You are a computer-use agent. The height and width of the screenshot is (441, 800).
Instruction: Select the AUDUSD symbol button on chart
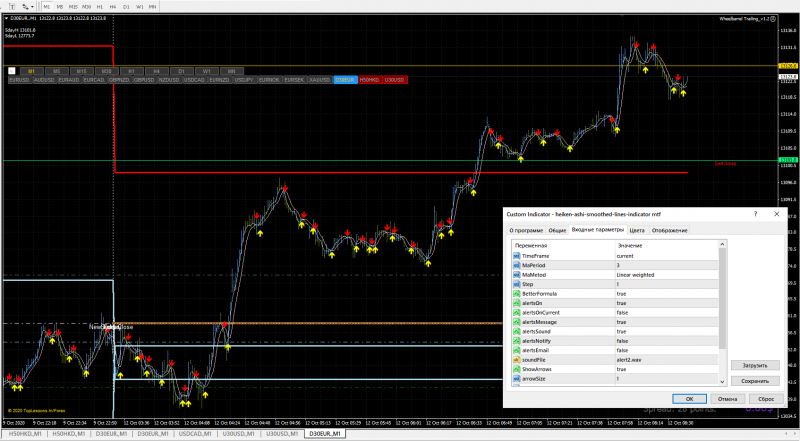click(x=45, y=80)
